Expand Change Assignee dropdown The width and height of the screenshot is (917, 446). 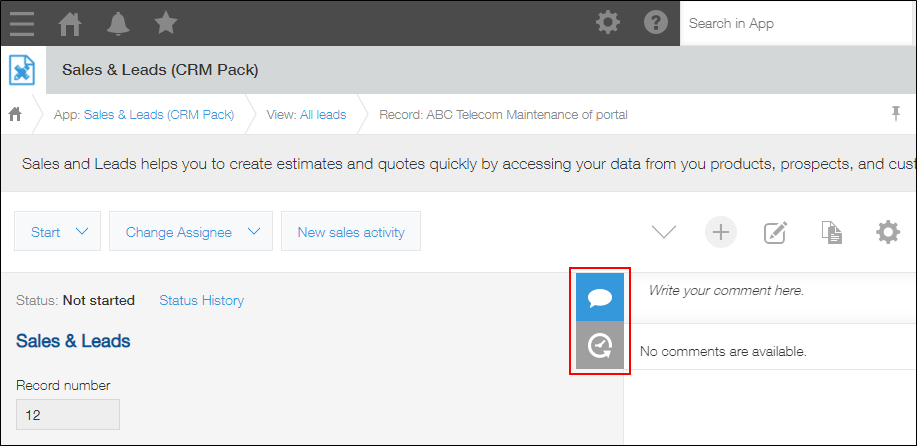191,232
